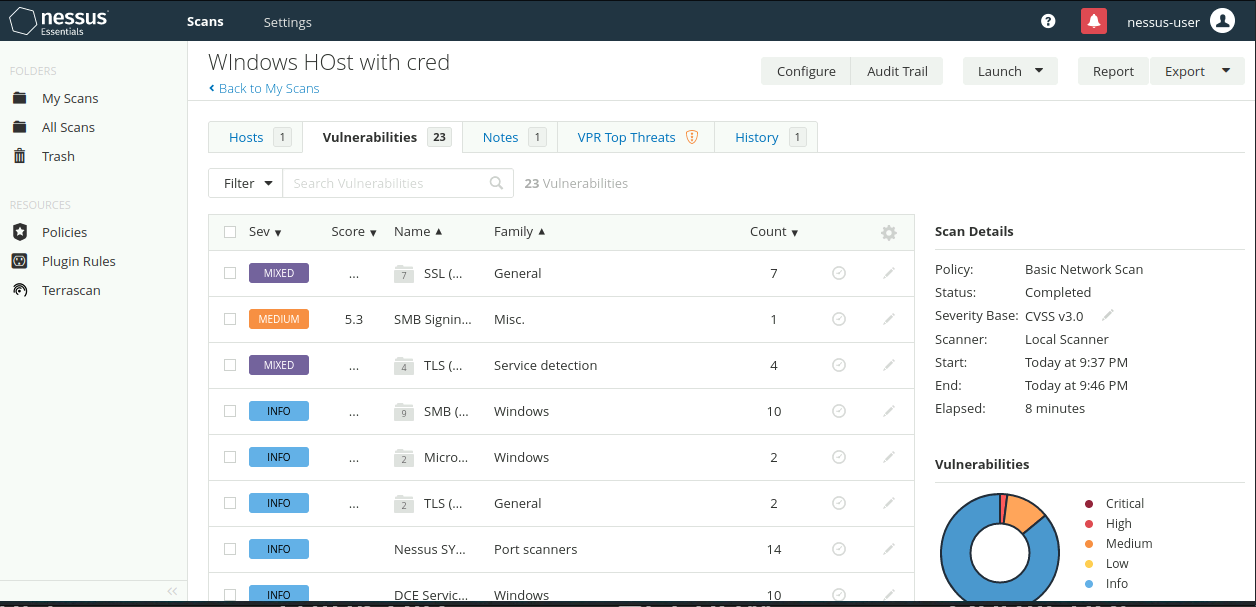Open the Settings menu in top bar
This screenshot has height=607, width=1256.
pos(287,22)
